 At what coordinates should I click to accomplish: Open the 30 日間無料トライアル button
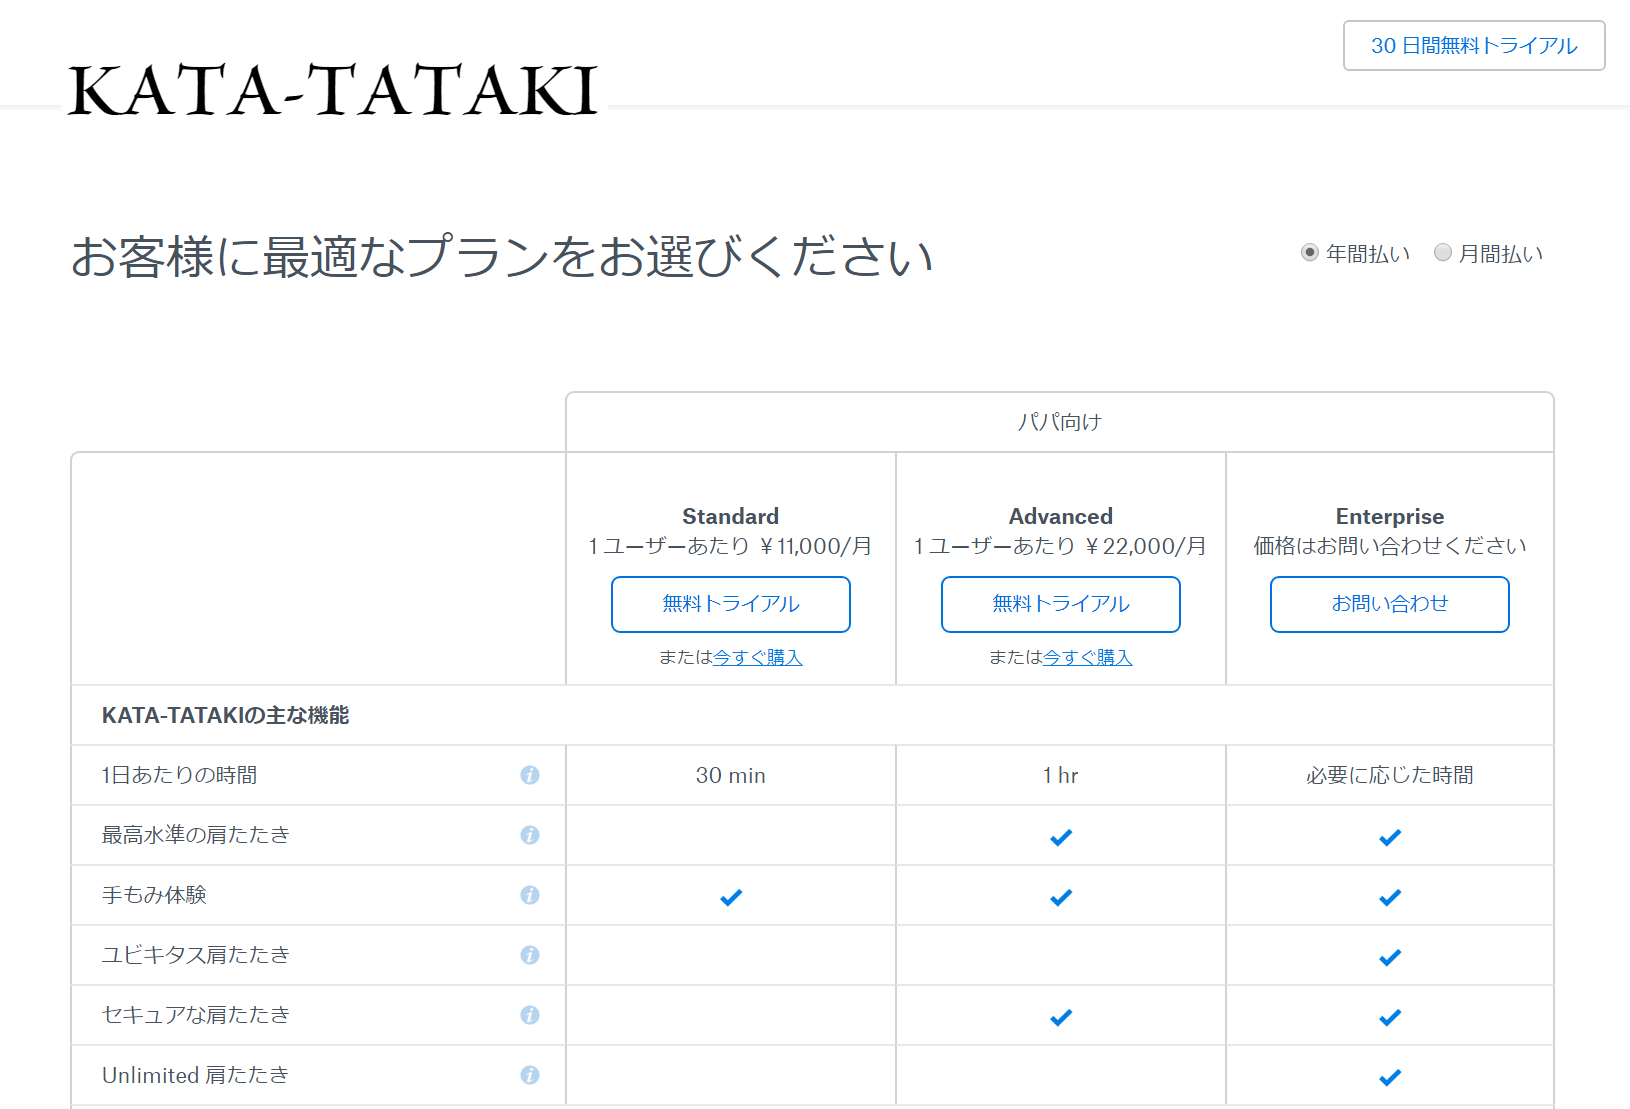1474,46
